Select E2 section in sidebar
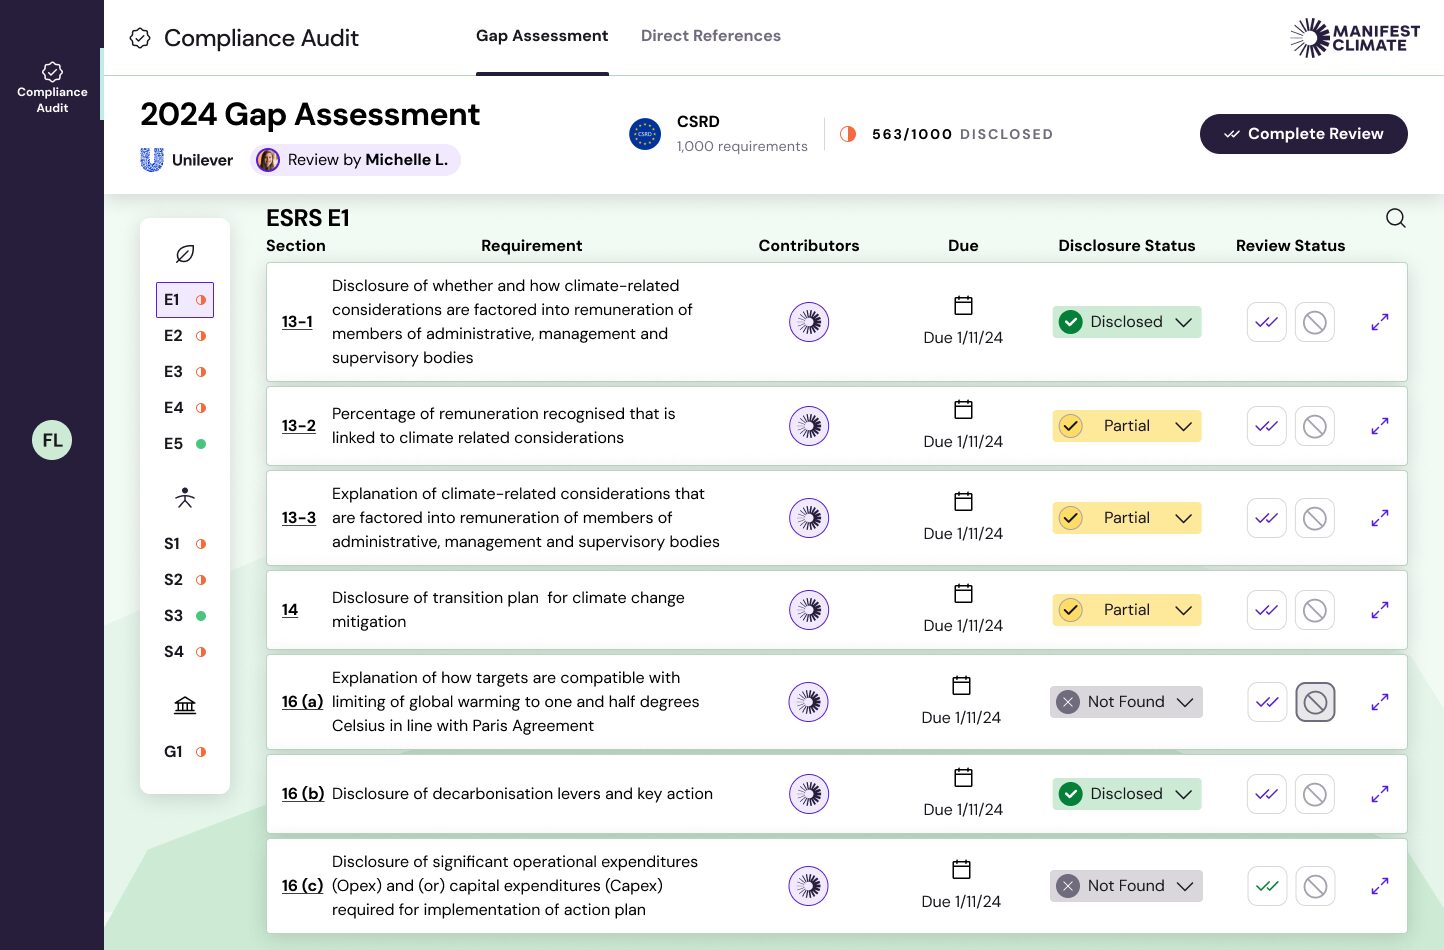 [185, 336]
